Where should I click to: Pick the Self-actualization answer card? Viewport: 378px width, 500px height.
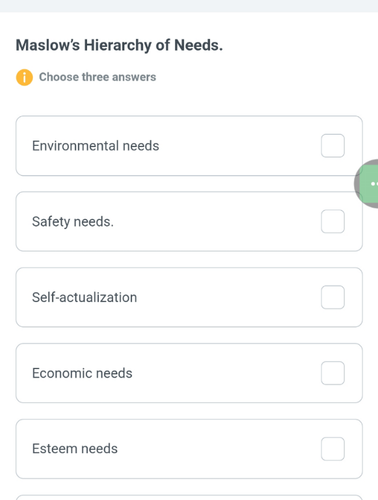click(189, 297)
